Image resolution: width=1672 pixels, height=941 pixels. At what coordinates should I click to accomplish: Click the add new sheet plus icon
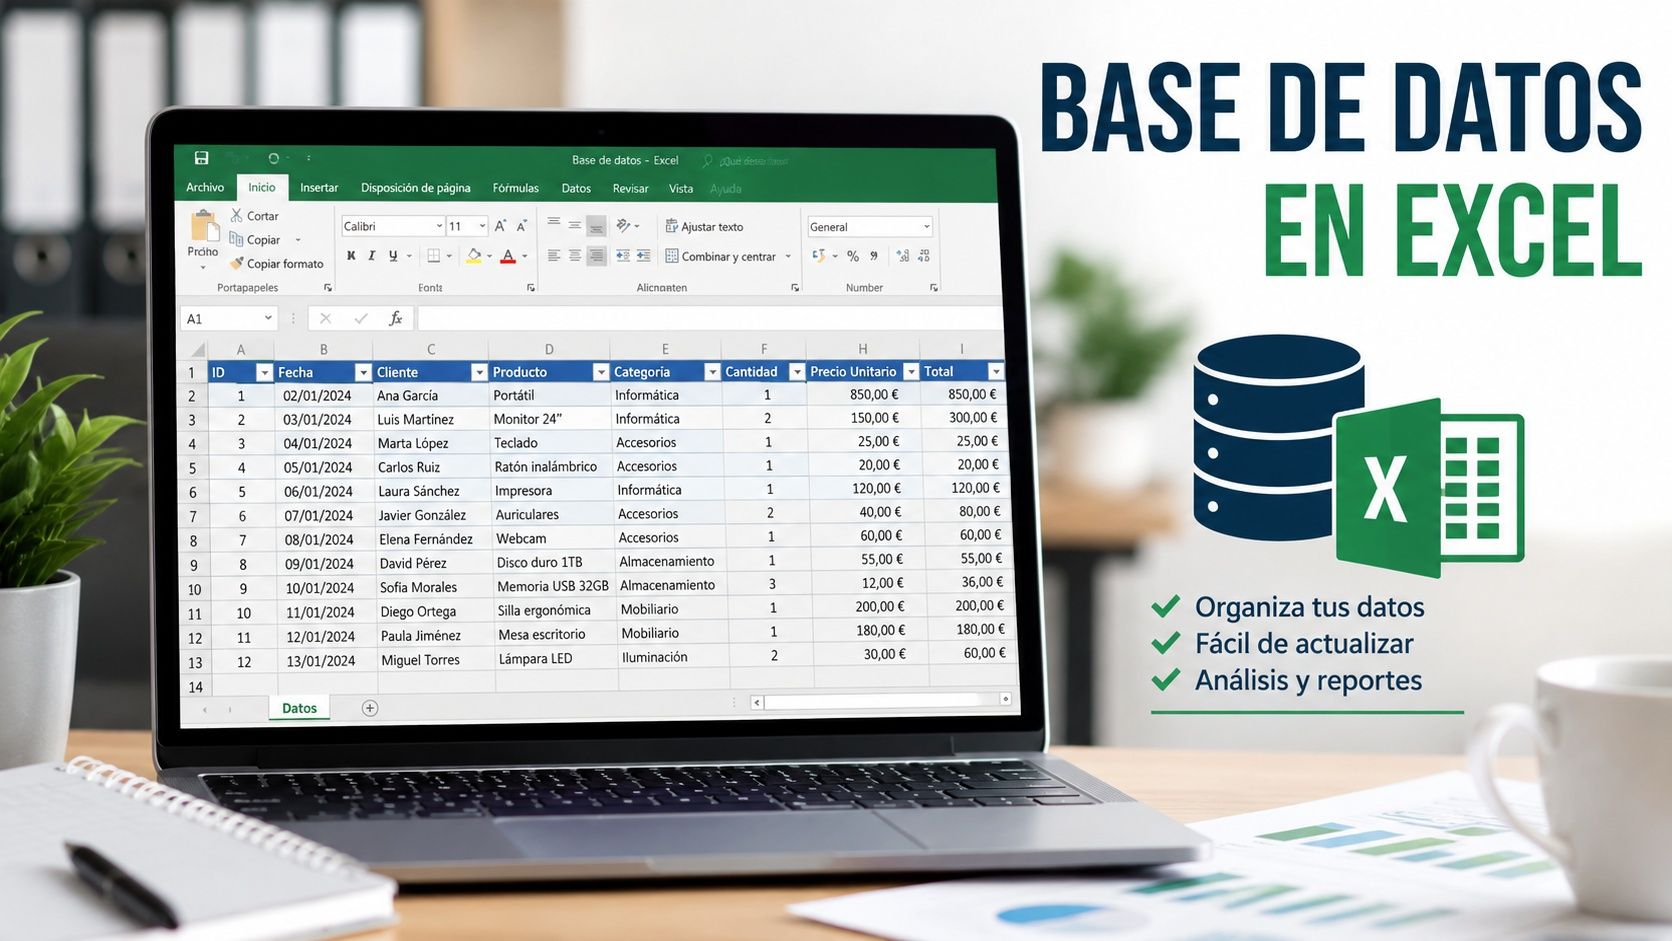[x=370, y=708]
